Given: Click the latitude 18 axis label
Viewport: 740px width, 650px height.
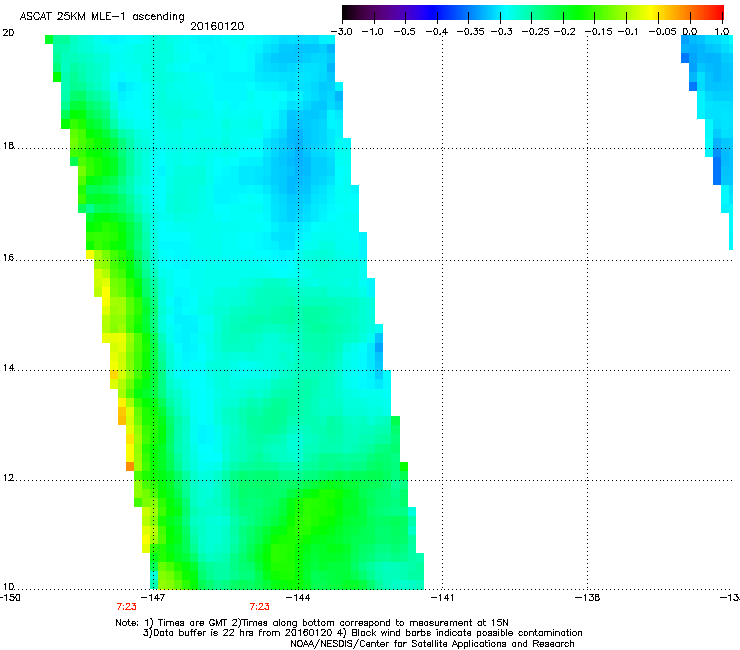Looking at the screenshot, I should click(x=8, y=146).
